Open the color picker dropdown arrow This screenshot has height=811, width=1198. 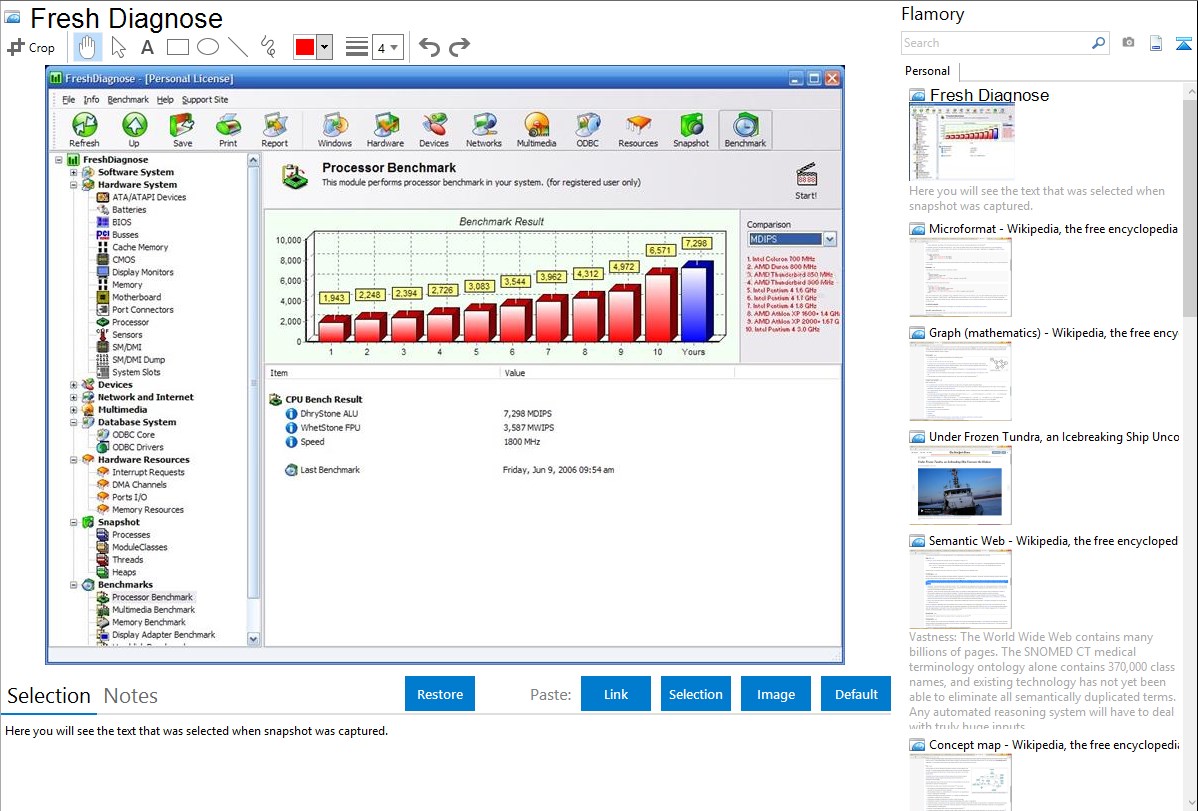pos(325,47)
